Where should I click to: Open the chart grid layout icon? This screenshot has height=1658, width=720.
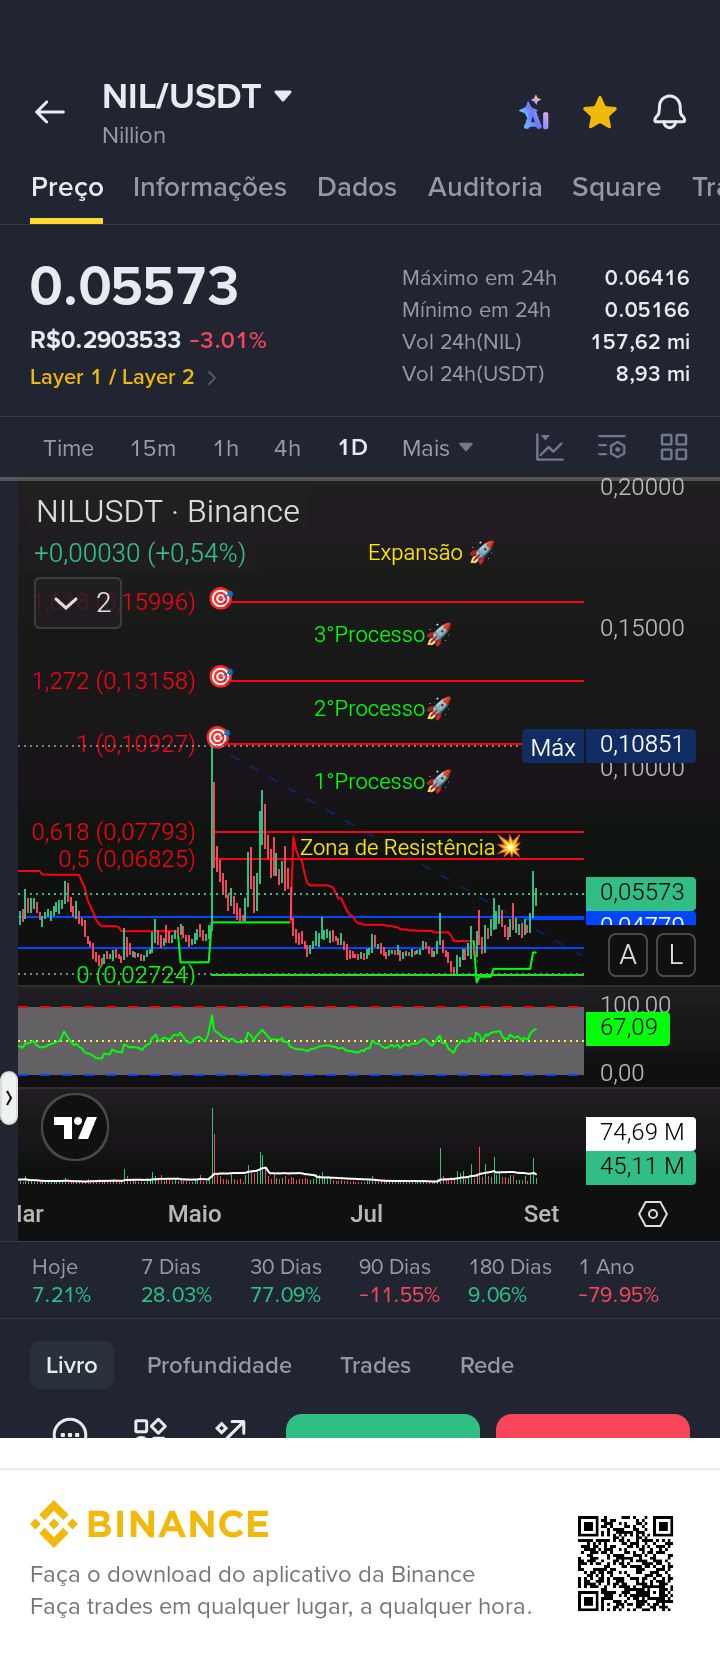pyautogui.click(x=674, y=447)
